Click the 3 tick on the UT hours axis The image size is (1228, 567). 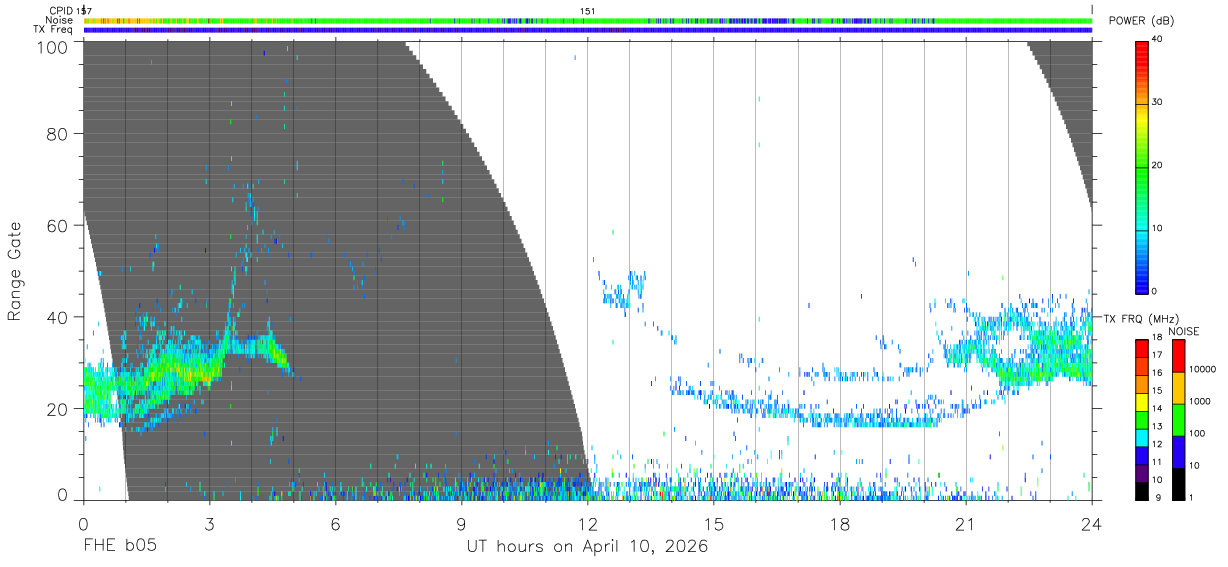tap(209, 524)
